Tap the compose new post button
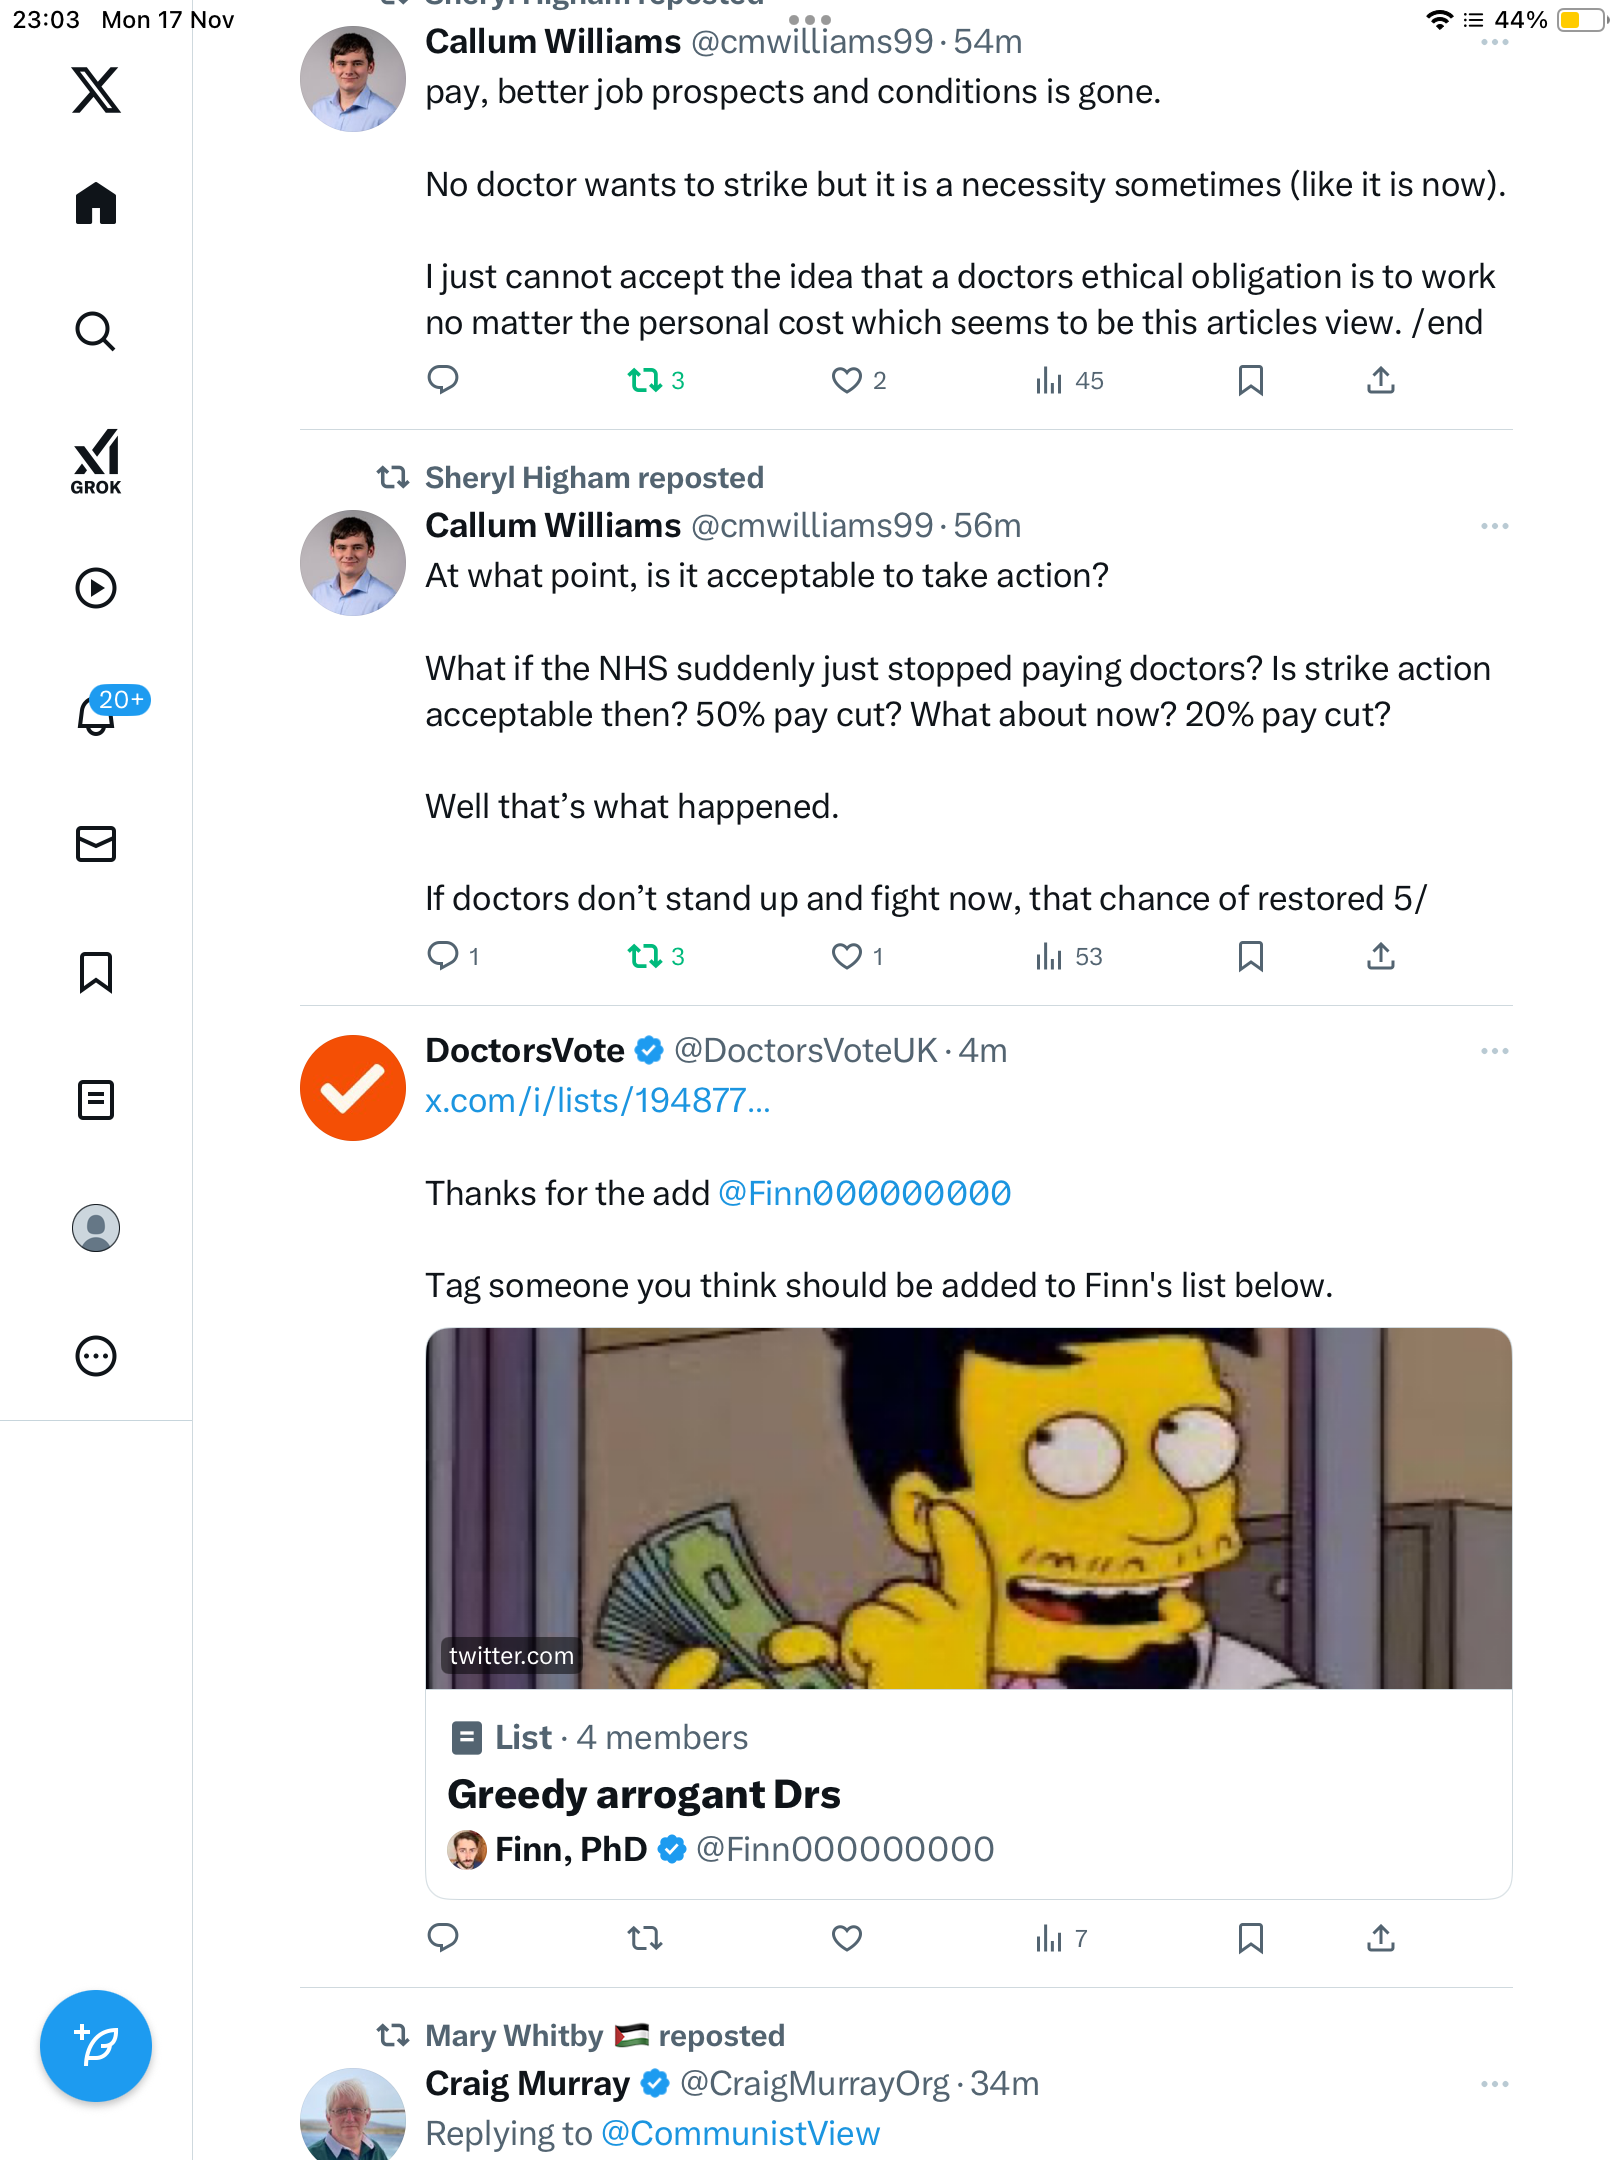 96,2046
